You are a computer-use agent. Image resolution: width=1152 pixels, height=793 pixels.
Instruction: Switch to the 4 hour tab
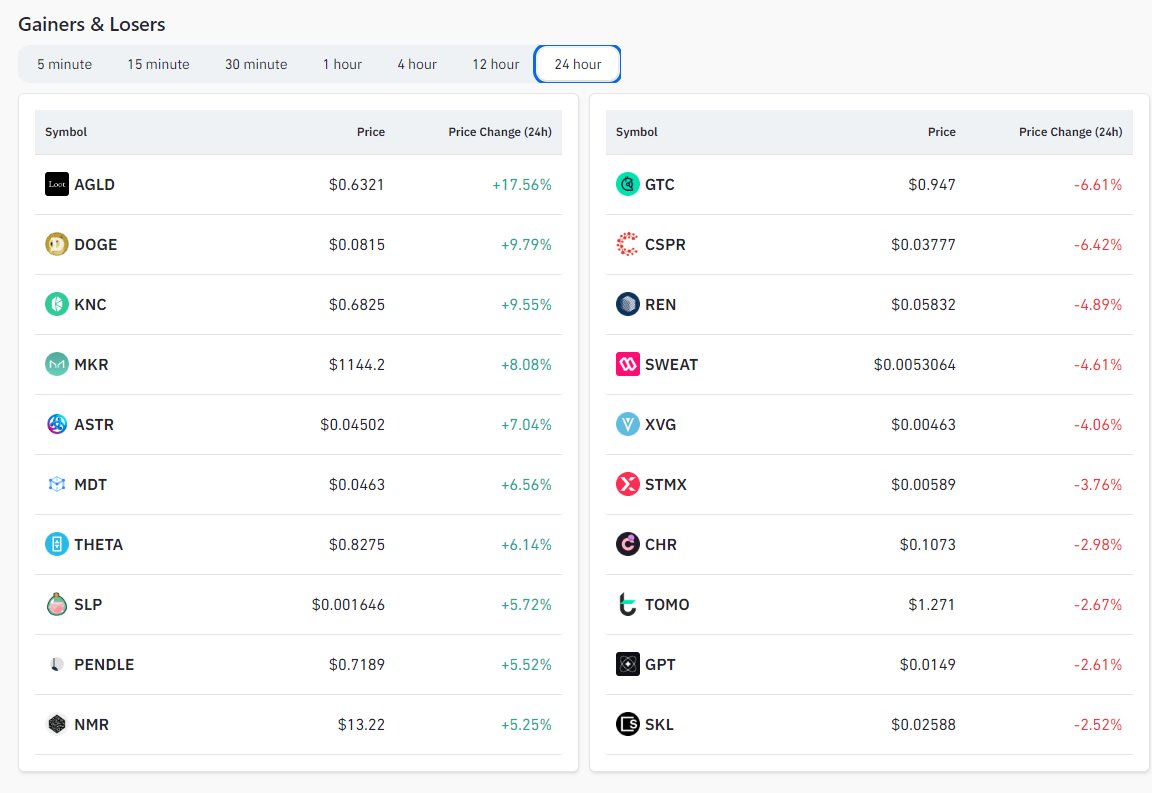(417, 64)
